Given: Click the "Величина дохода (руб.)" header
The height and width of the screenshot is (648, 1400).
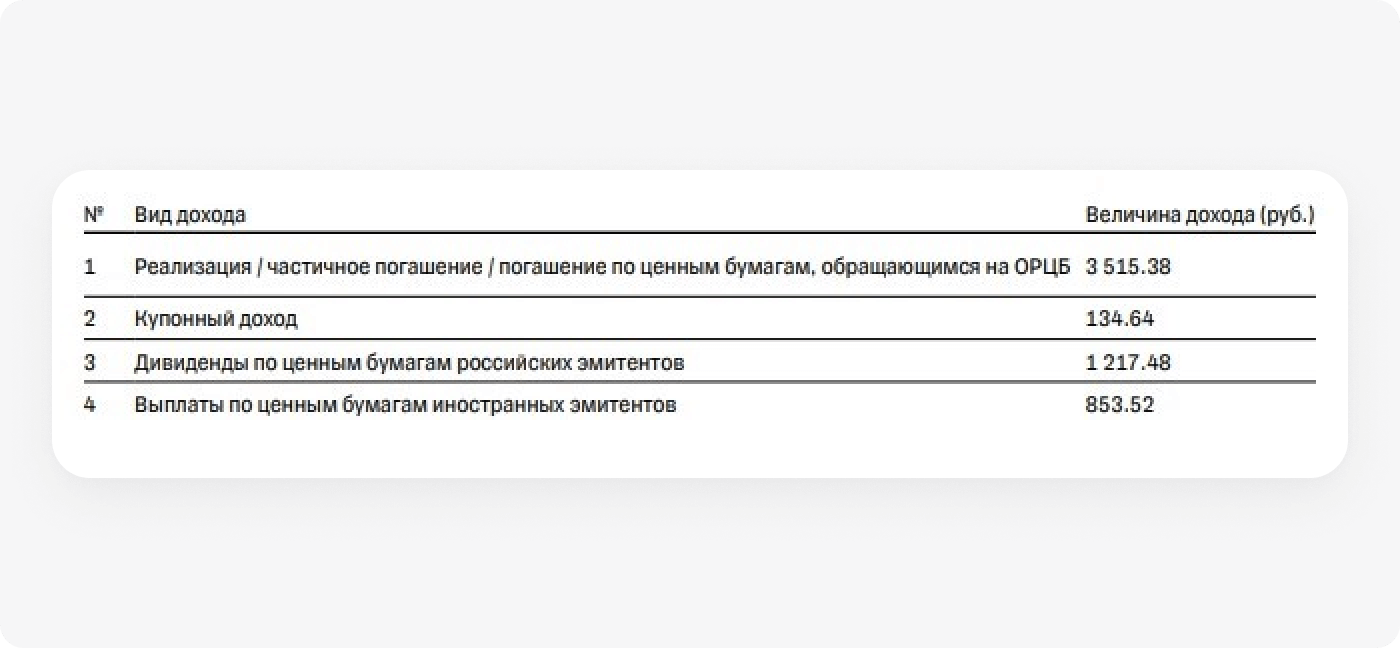Looking at the screenshot, I should click(x=1200, y=215).
